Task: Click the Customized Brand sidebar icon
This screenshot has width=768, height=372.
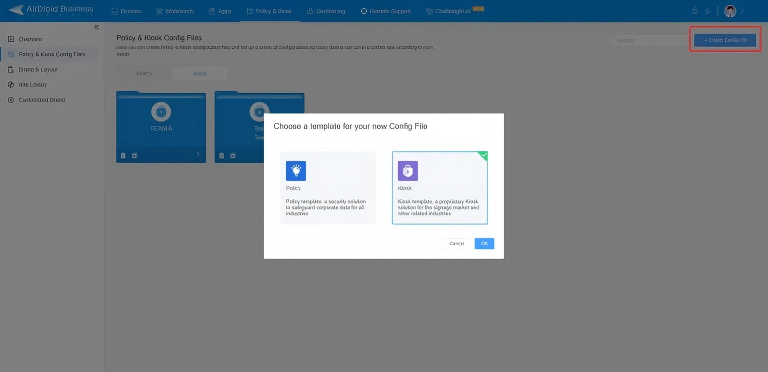Action: [11, 100]
